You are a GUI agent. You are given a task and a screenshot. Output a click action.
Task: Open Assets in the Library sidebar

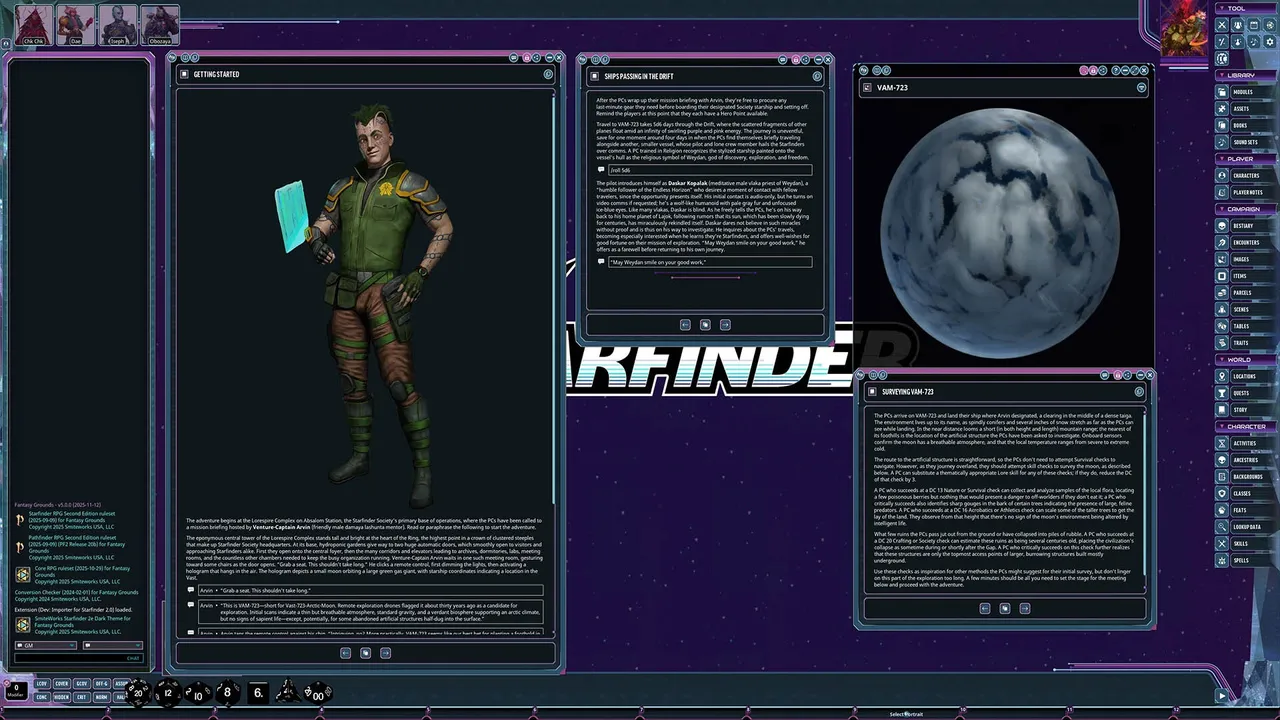[1246, 109]
